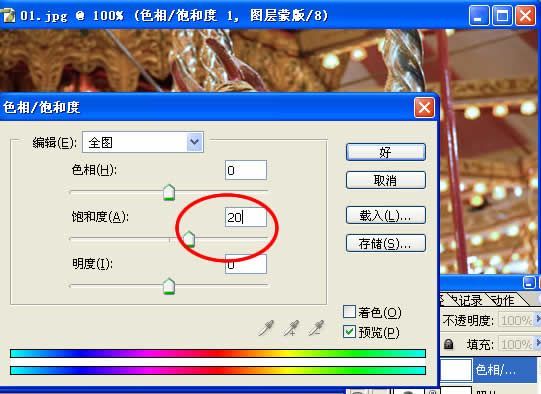The image size is (541, 394).
Task: Close the 色相/饱和度 dialog
Action: point(424,108)
